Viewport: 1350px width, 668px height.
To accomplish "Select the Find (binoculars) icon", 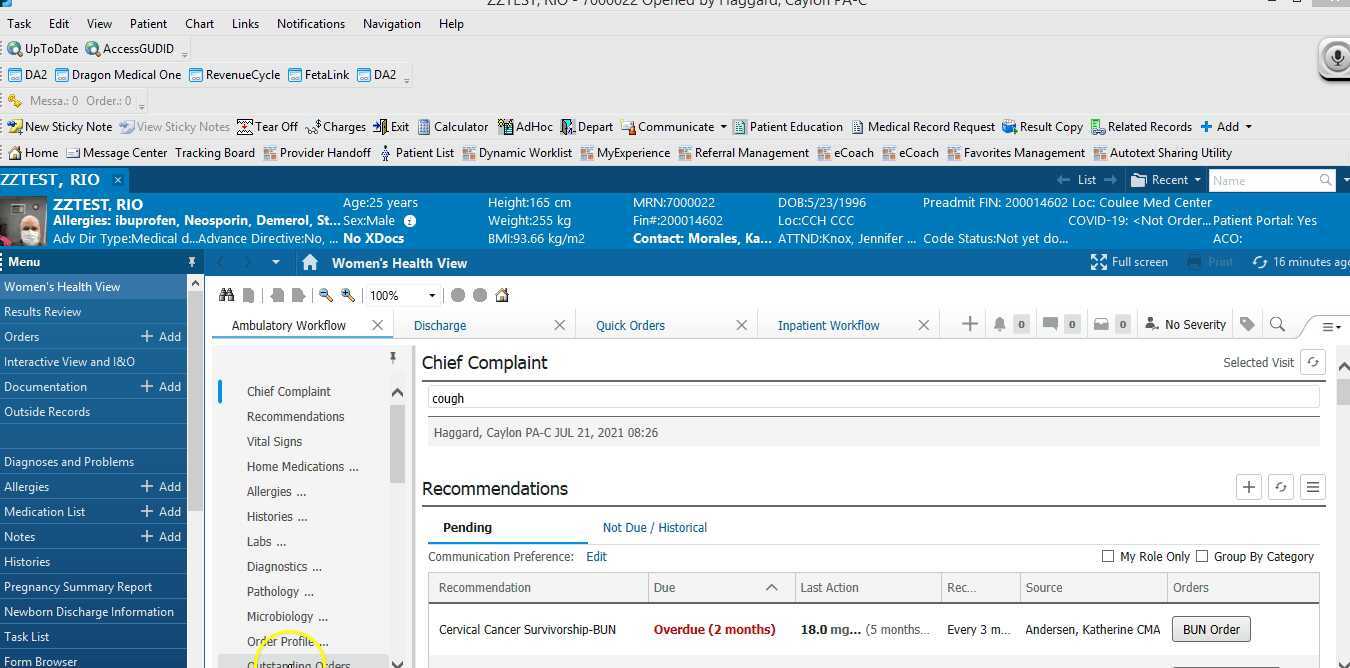I will pyautogui.click(x=227, y=294).
